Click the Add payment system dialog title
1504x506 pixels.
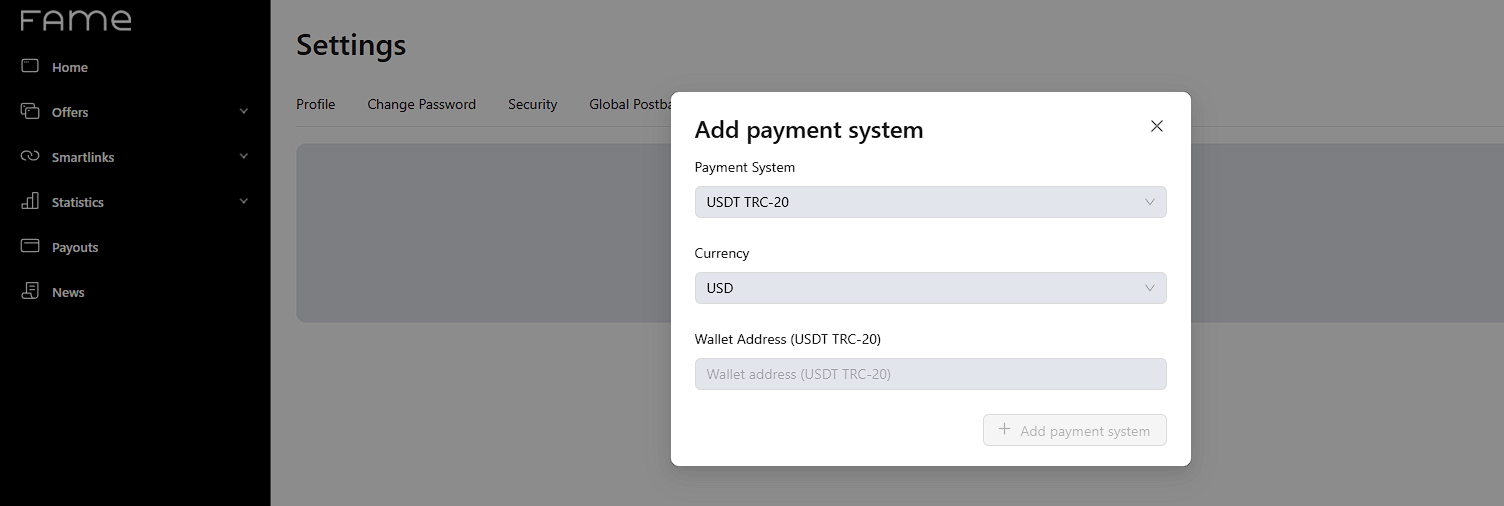click(x=809, y=129)
